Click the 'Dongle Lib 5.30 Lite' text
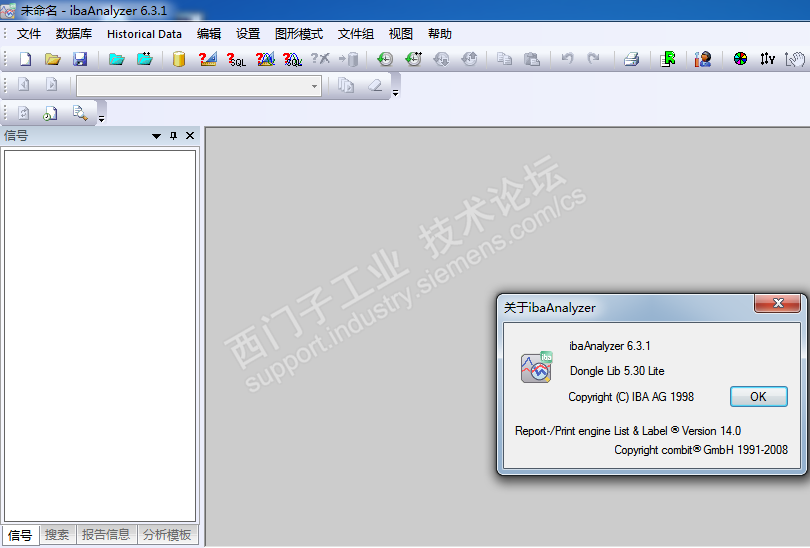Screen dimensions: 810x548 click(x=617, y=371)
